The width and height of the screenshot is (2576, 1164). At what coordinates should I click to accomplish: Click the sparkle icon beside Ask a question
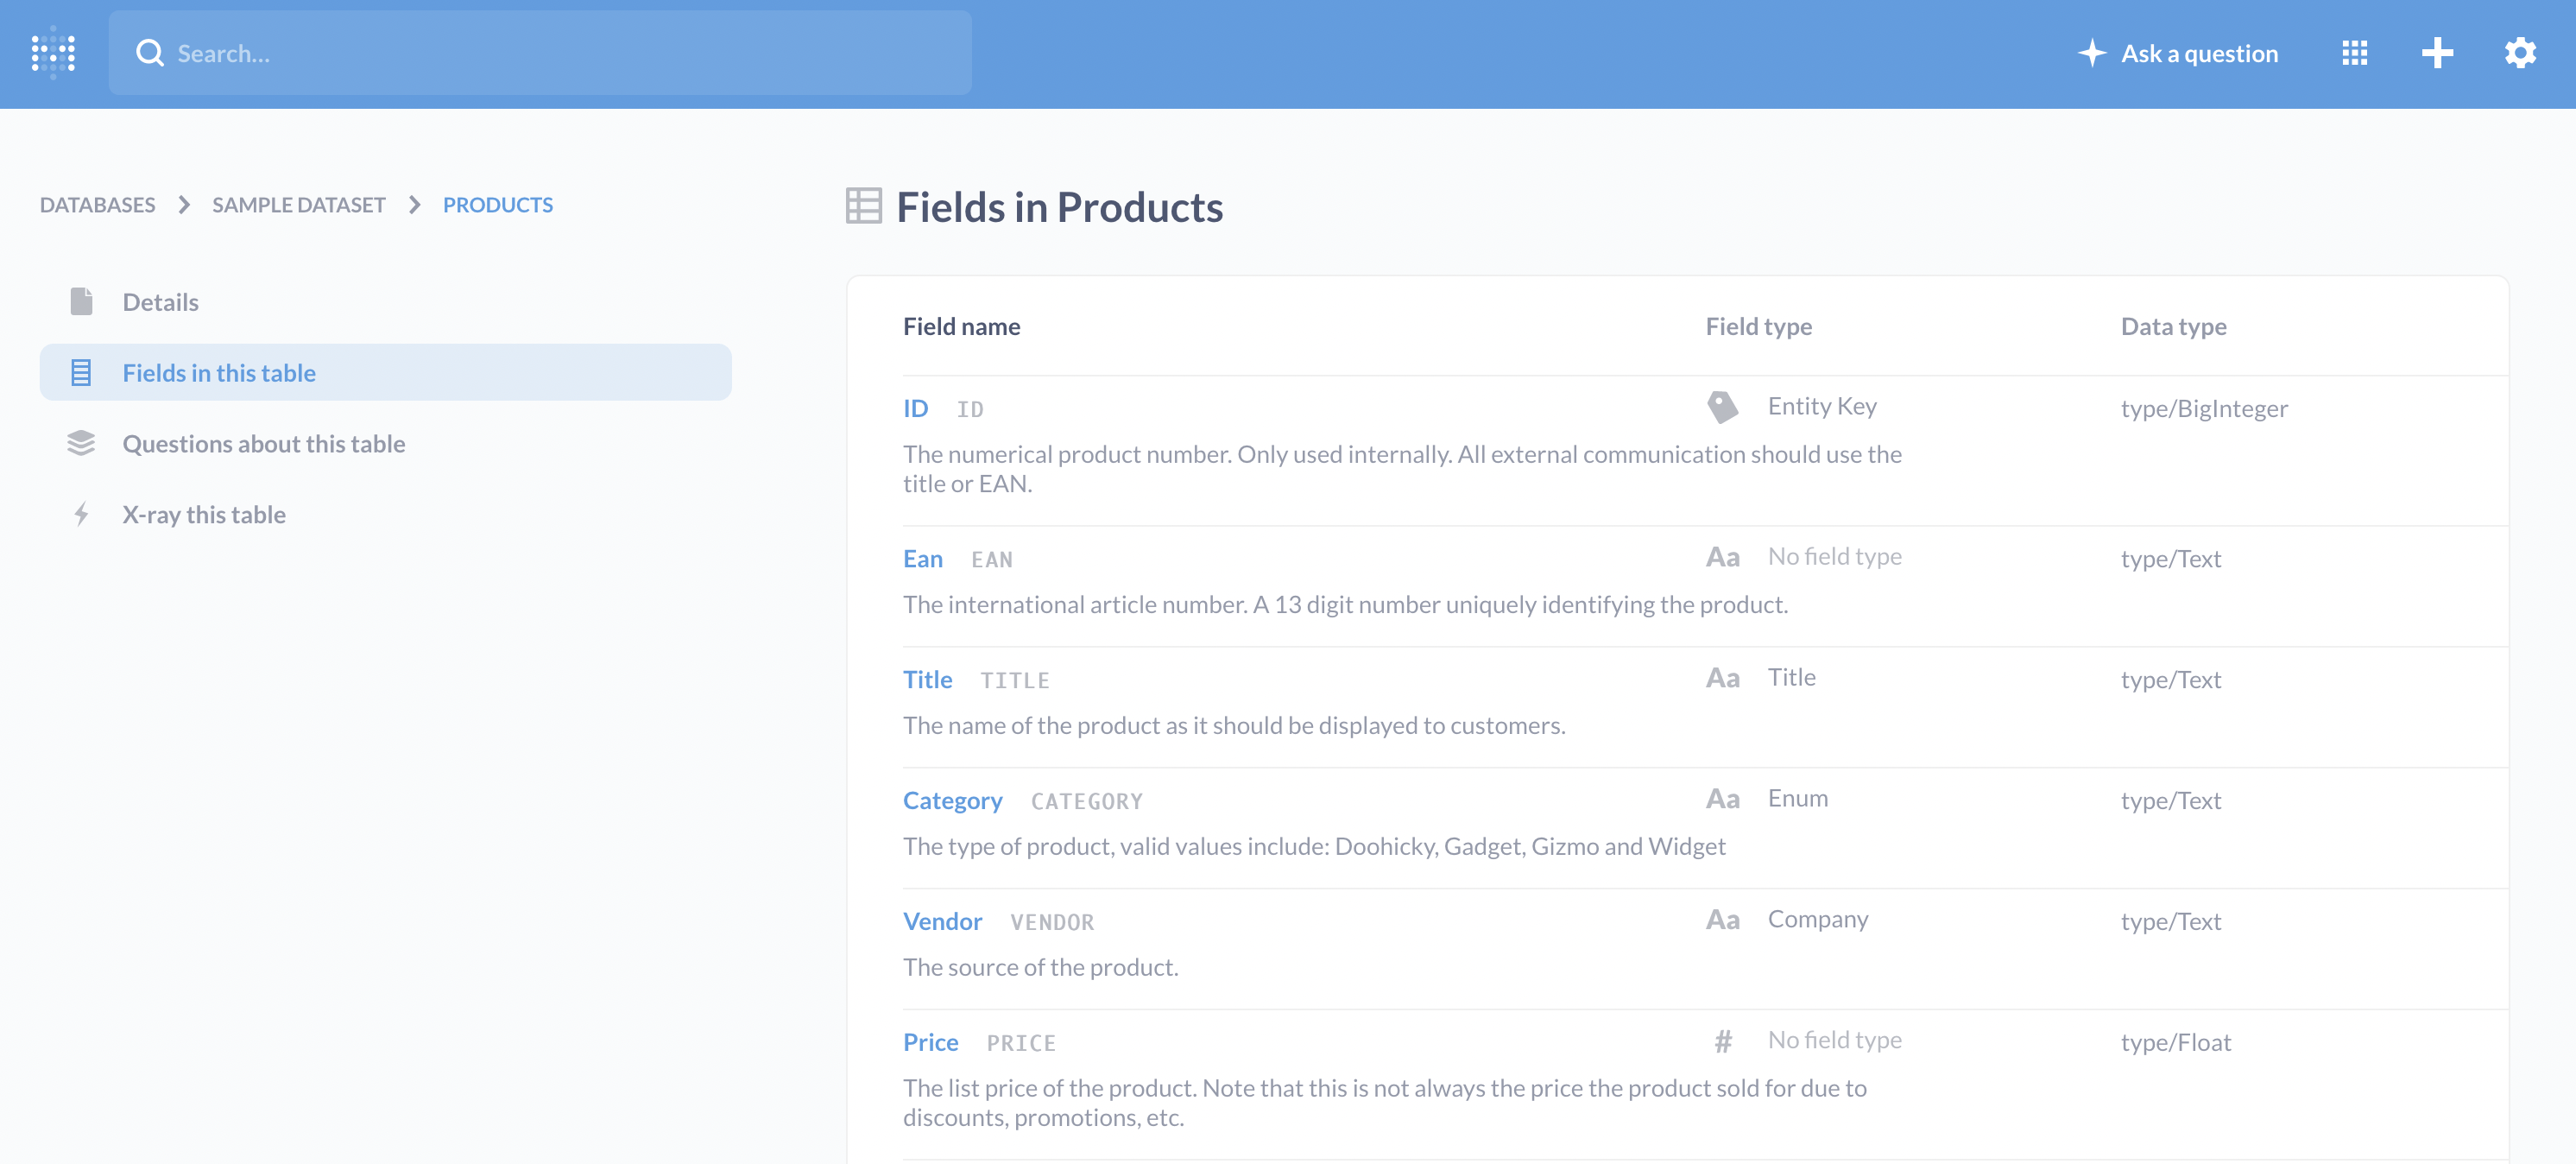click(2092, 53)
